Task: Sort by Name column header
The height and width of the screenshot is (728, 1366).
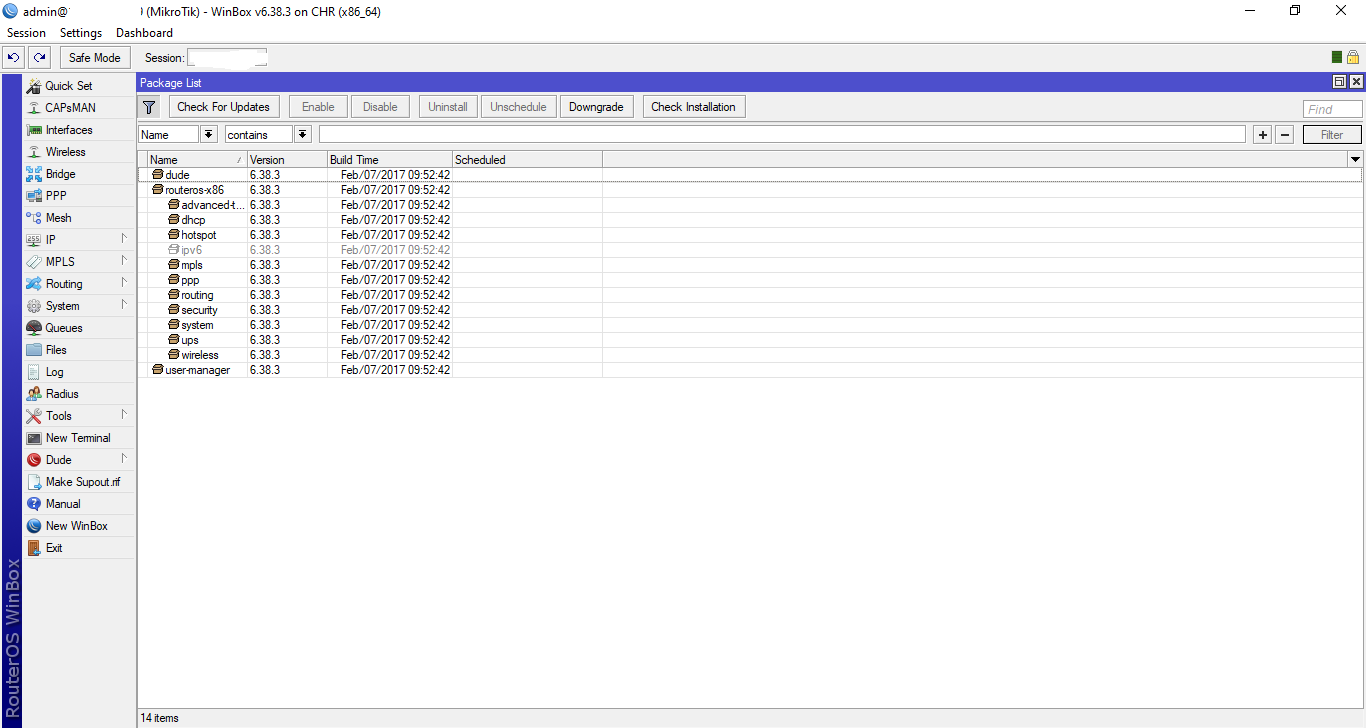Action: point(197,159)
